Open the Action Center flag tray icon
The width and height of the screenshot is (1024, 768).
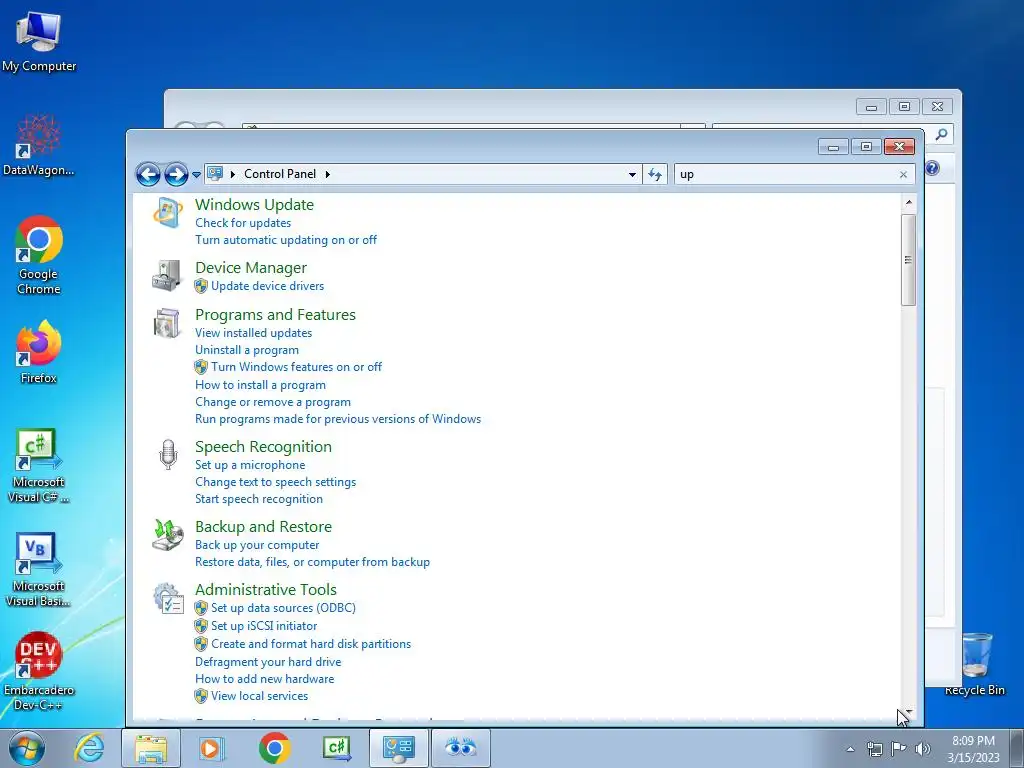point(899,749)
